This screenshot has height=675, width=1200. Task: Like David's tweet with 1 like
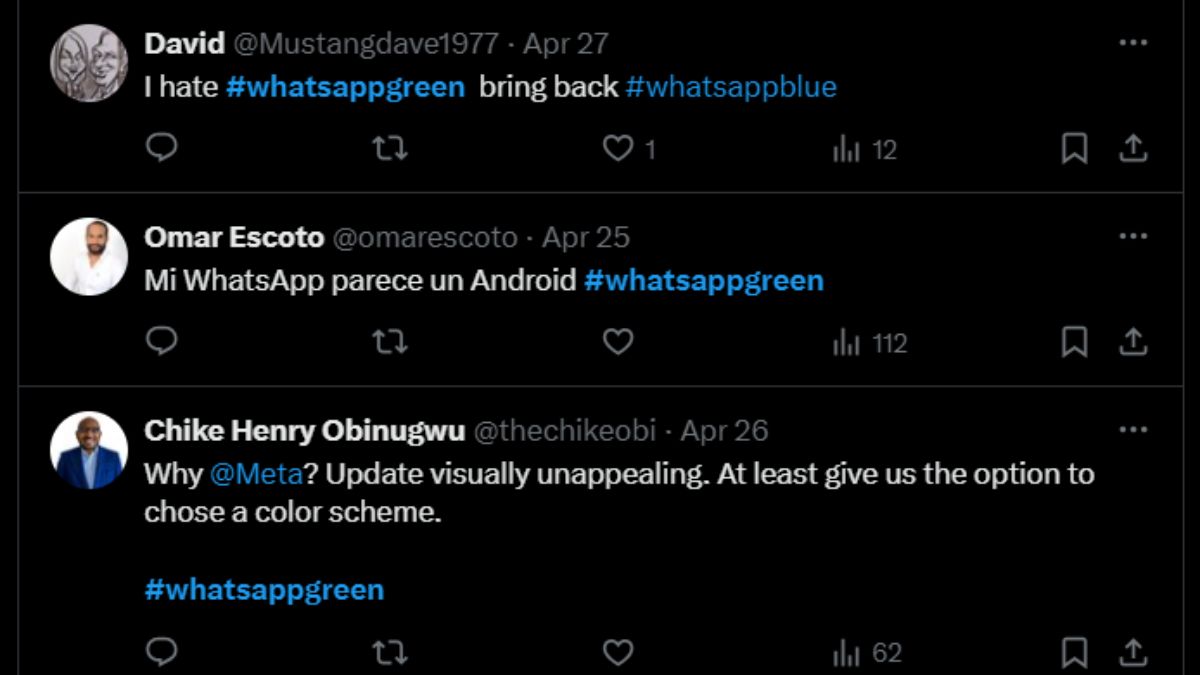[619, 149]
